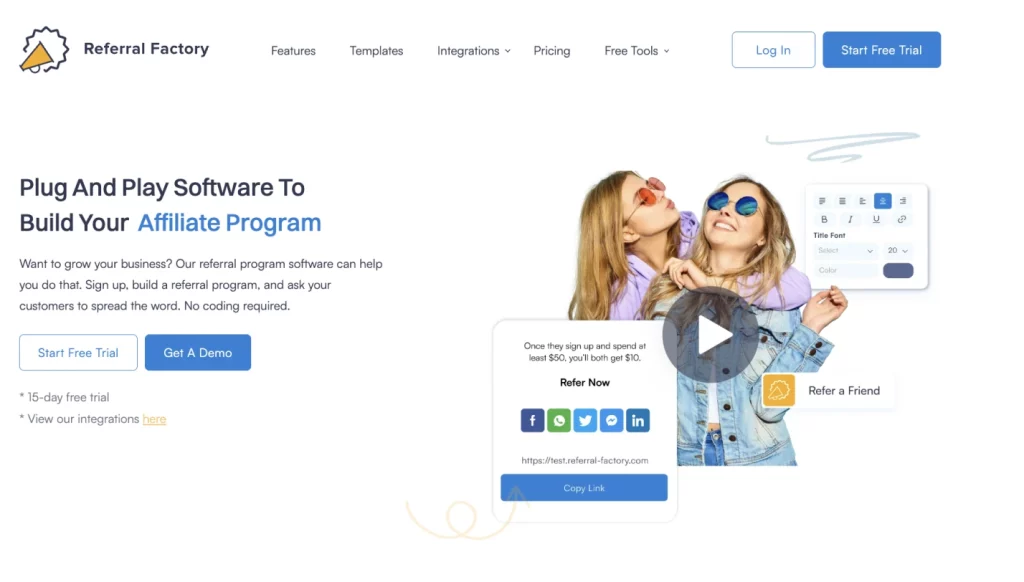The image size is (1024, 582).
Task: Click the Get A Demo button
Action: coord(198,353)
